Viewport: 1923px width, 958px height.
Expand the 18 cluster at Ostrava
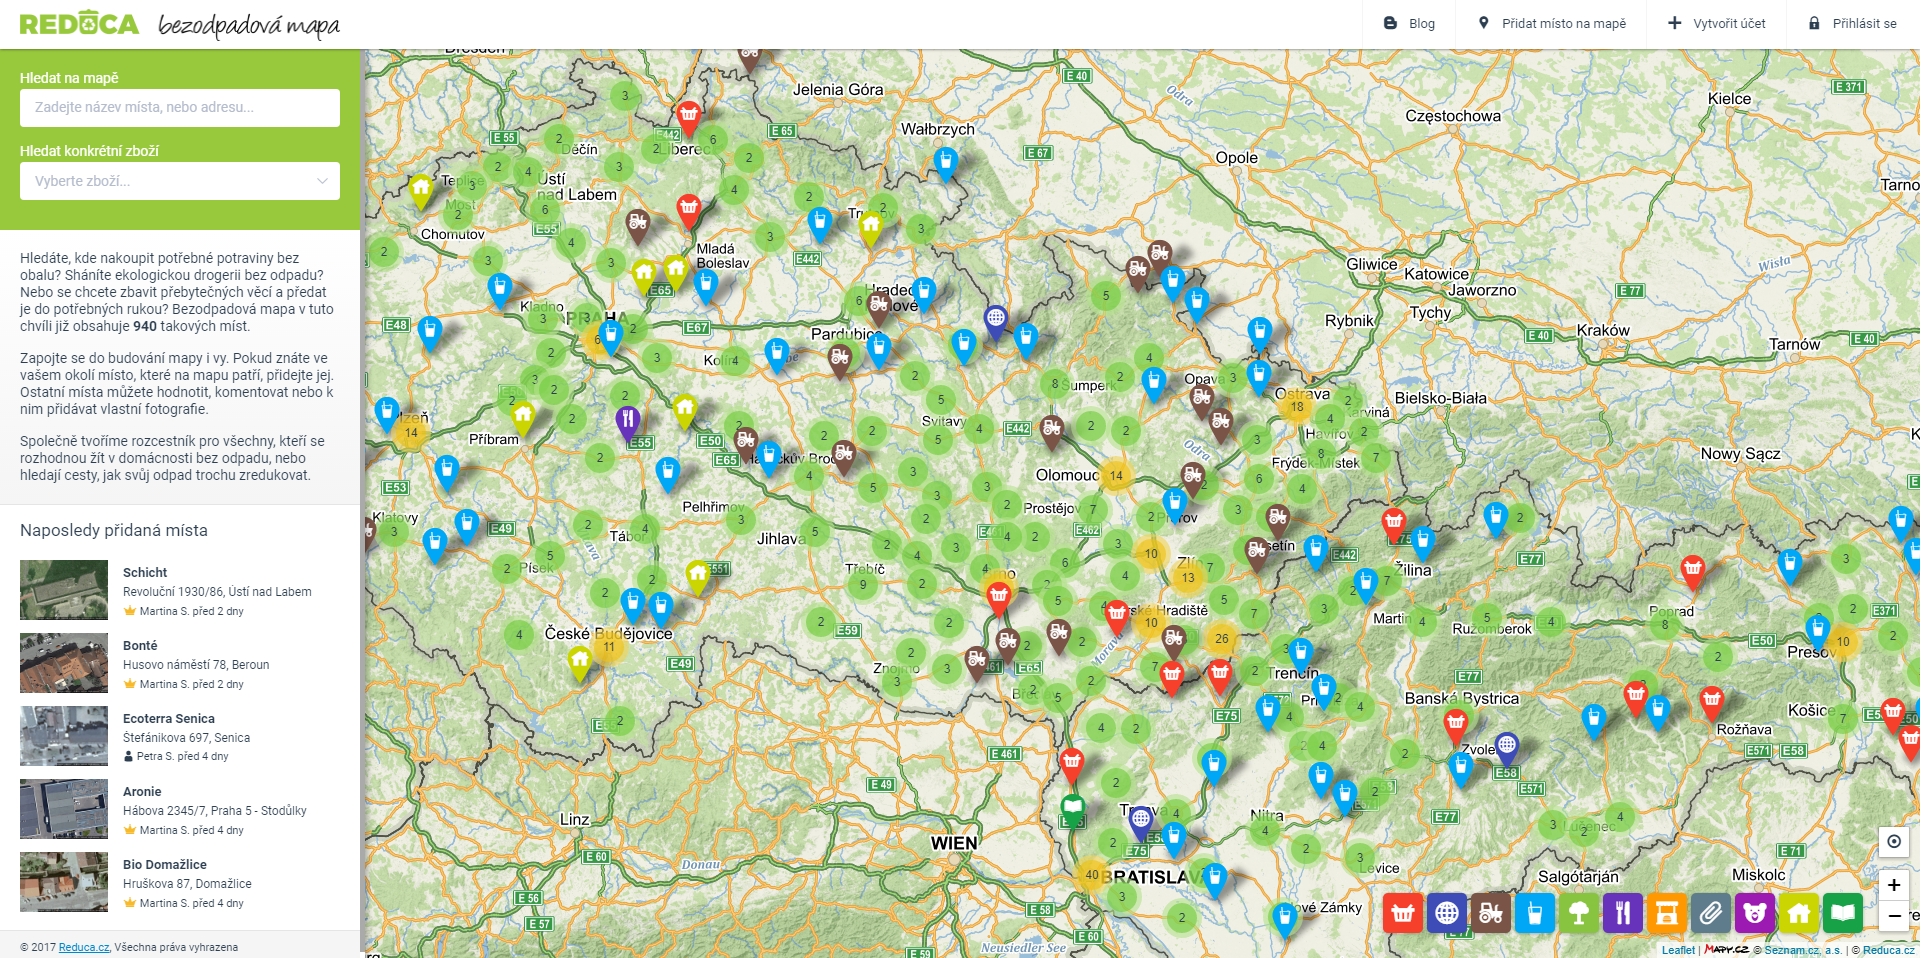point(1297,407)
